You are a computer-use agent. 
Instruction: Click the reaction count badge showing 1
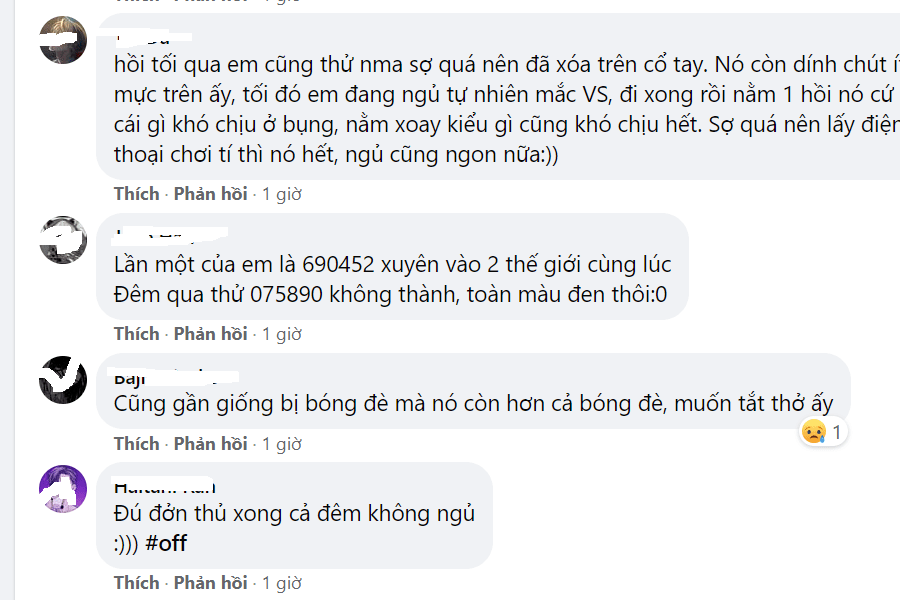[837, 431]
